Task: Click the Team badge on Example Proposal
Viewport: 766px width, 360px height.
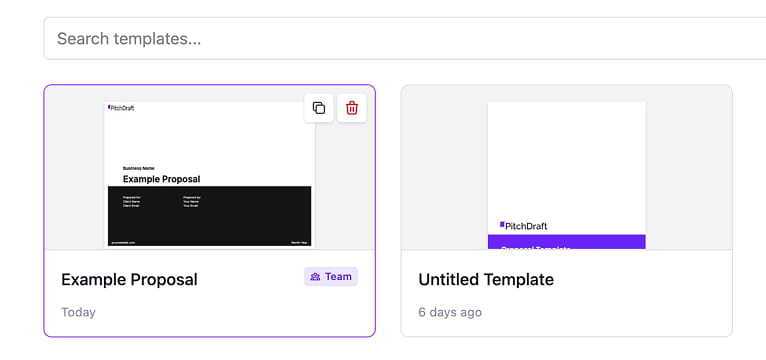Action: 331,276
